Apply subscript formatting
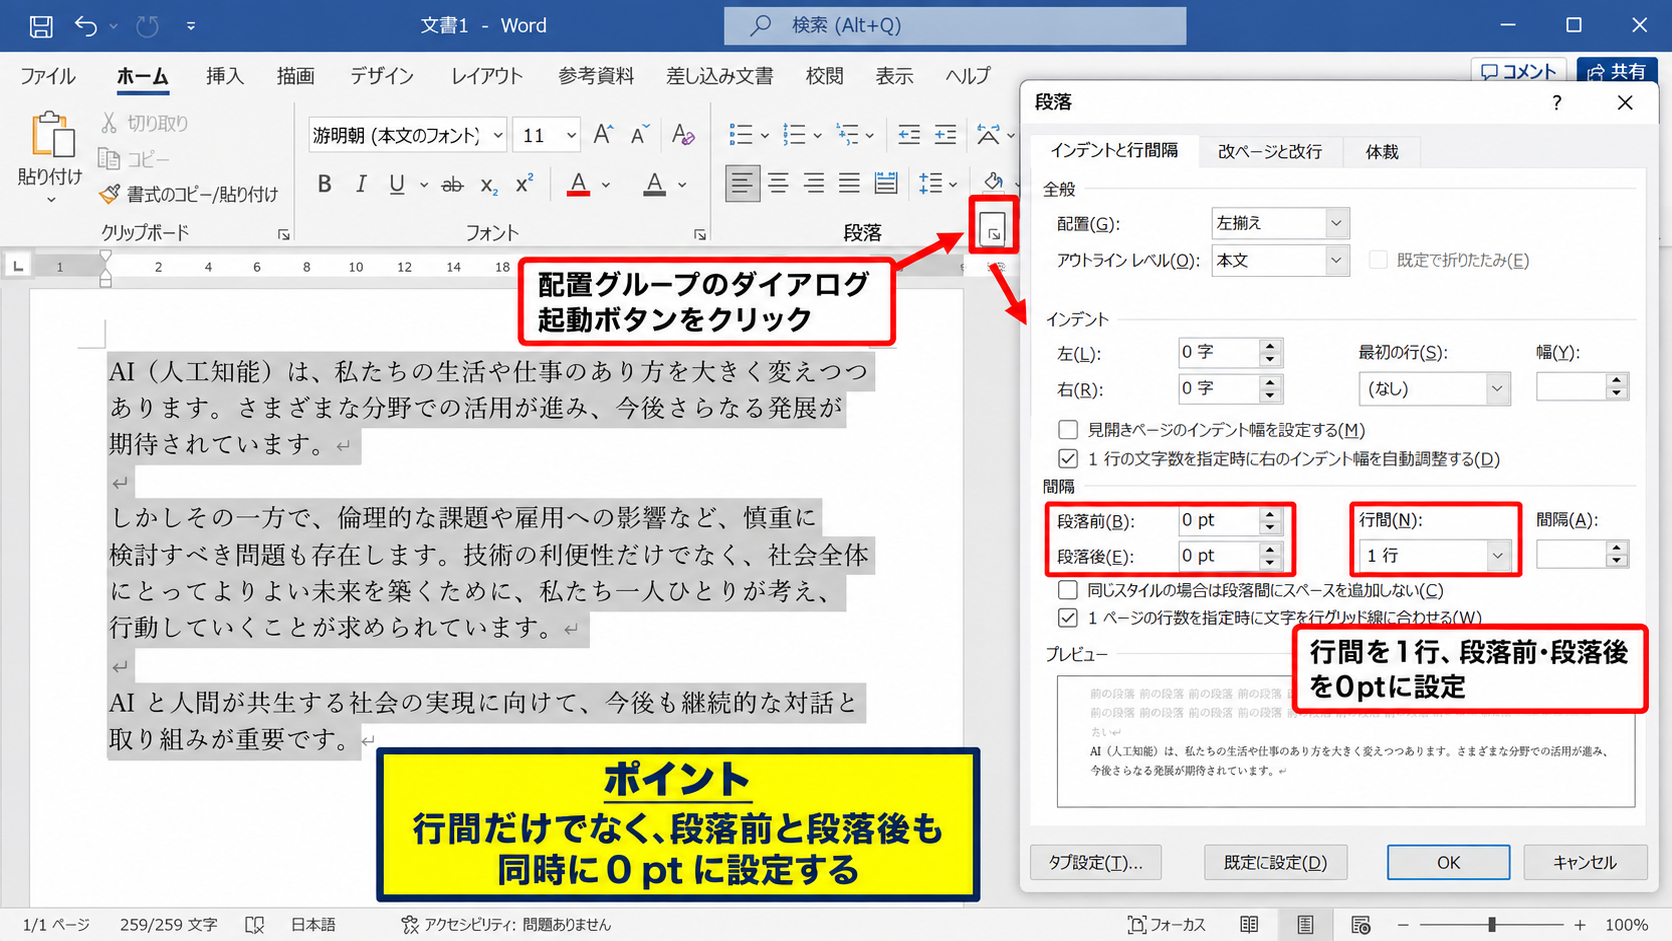 click(489, 184)
